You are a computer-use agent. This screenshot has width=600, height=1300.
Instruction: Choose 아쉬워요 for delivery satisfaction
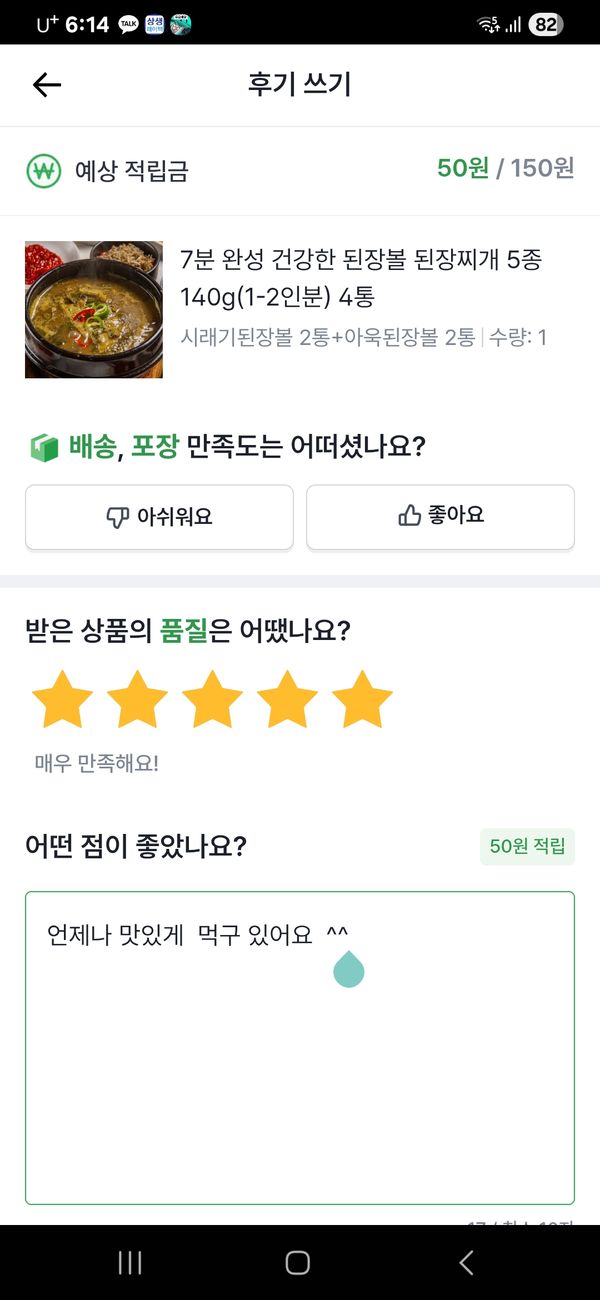coord(159,517)
